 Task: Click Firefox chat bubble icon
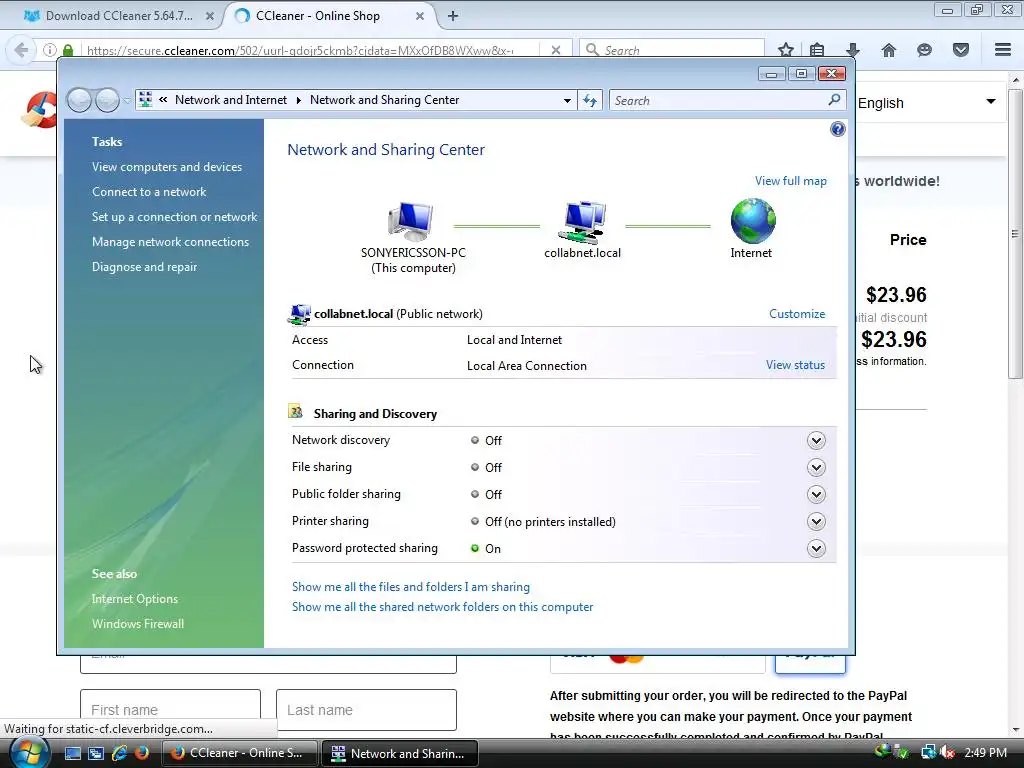coord(924,50)
